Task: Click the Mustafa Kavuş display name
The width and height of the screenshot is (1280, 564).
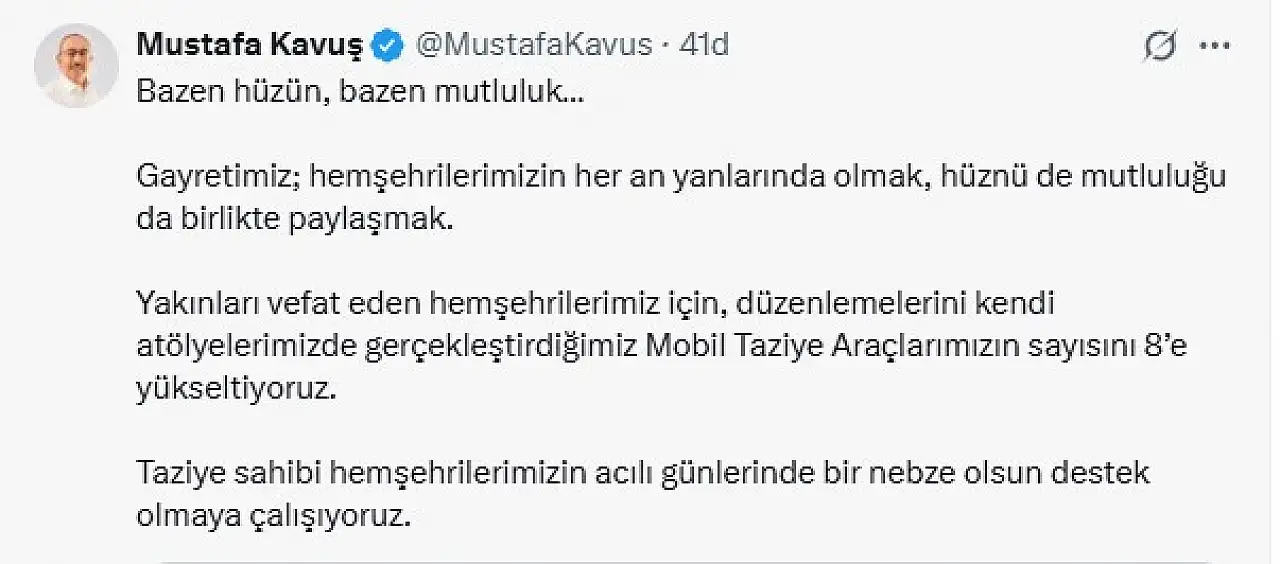Action: (x=251, y=45)
